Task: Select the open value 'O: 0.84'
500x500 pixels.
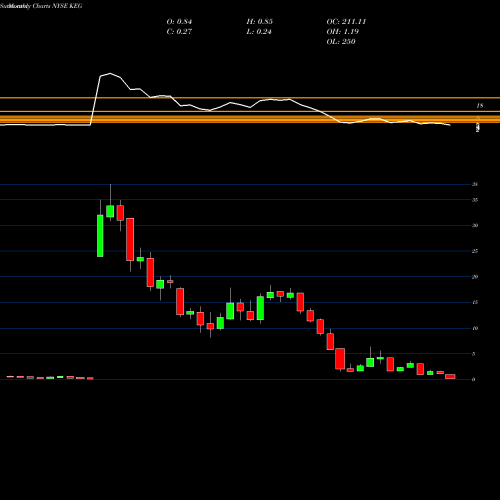Action: [179, 22]
